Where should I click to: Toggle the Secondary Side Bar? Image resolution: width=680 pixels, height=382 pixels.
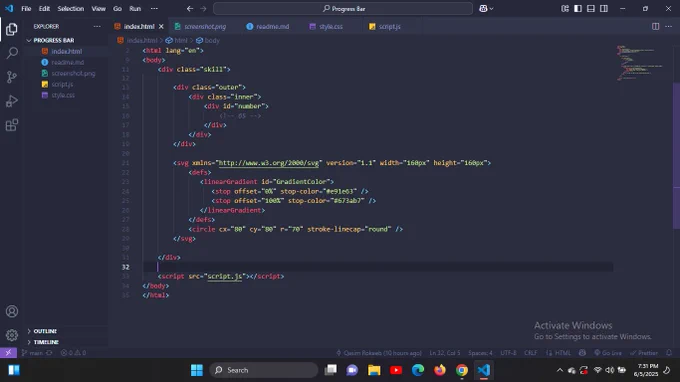click(604, 9)
